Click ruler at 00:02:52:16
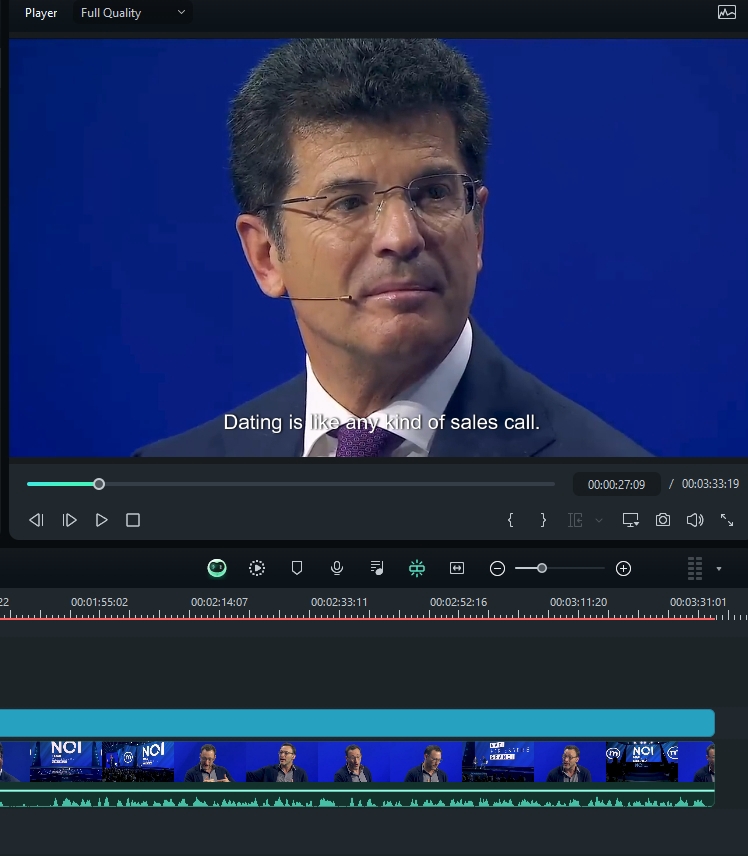Viewport: 748px width, 856px height. pos(458,602)
